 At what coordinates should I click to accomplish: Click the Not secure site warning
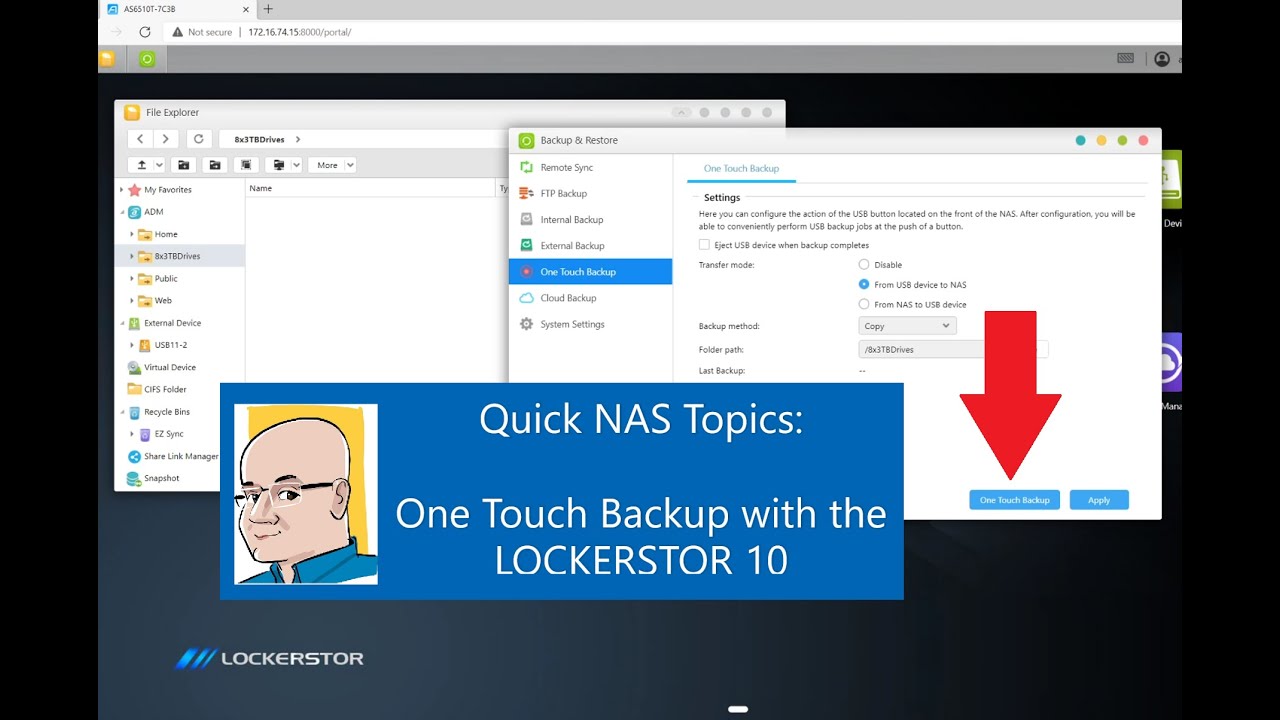(202, 32)
